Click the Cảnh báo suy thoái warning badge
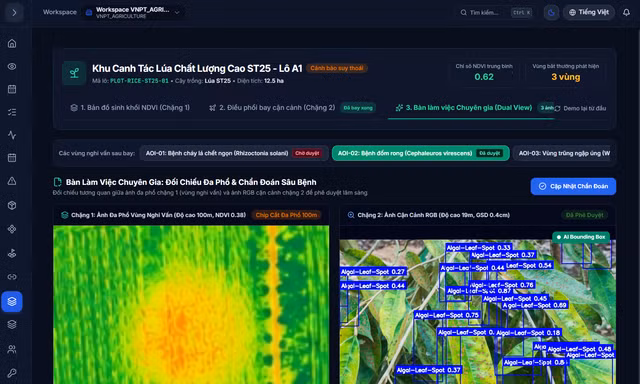 337,68
